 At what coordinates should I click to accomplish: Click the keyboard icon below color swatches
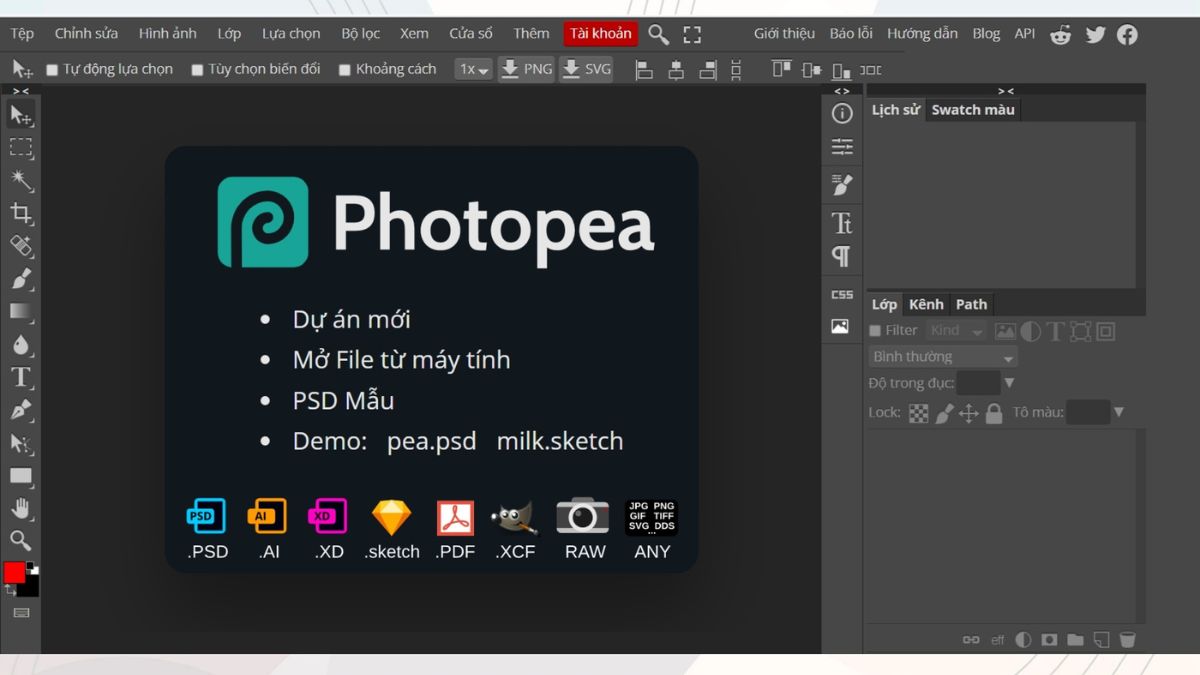(21, 612)
